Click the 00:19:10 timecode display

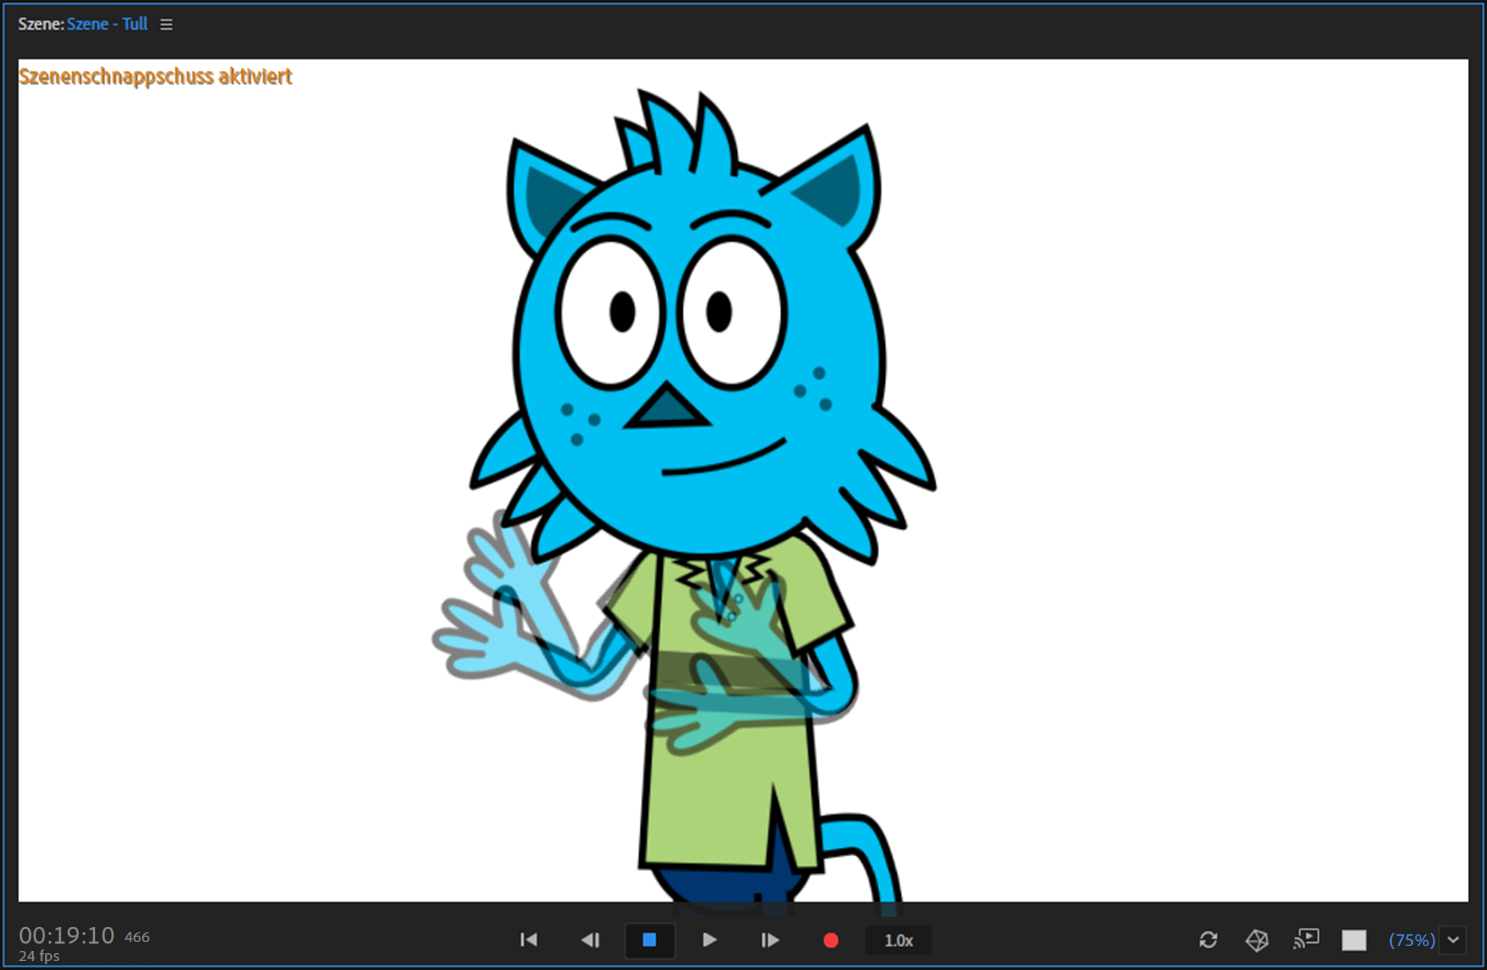click(67, 935)
